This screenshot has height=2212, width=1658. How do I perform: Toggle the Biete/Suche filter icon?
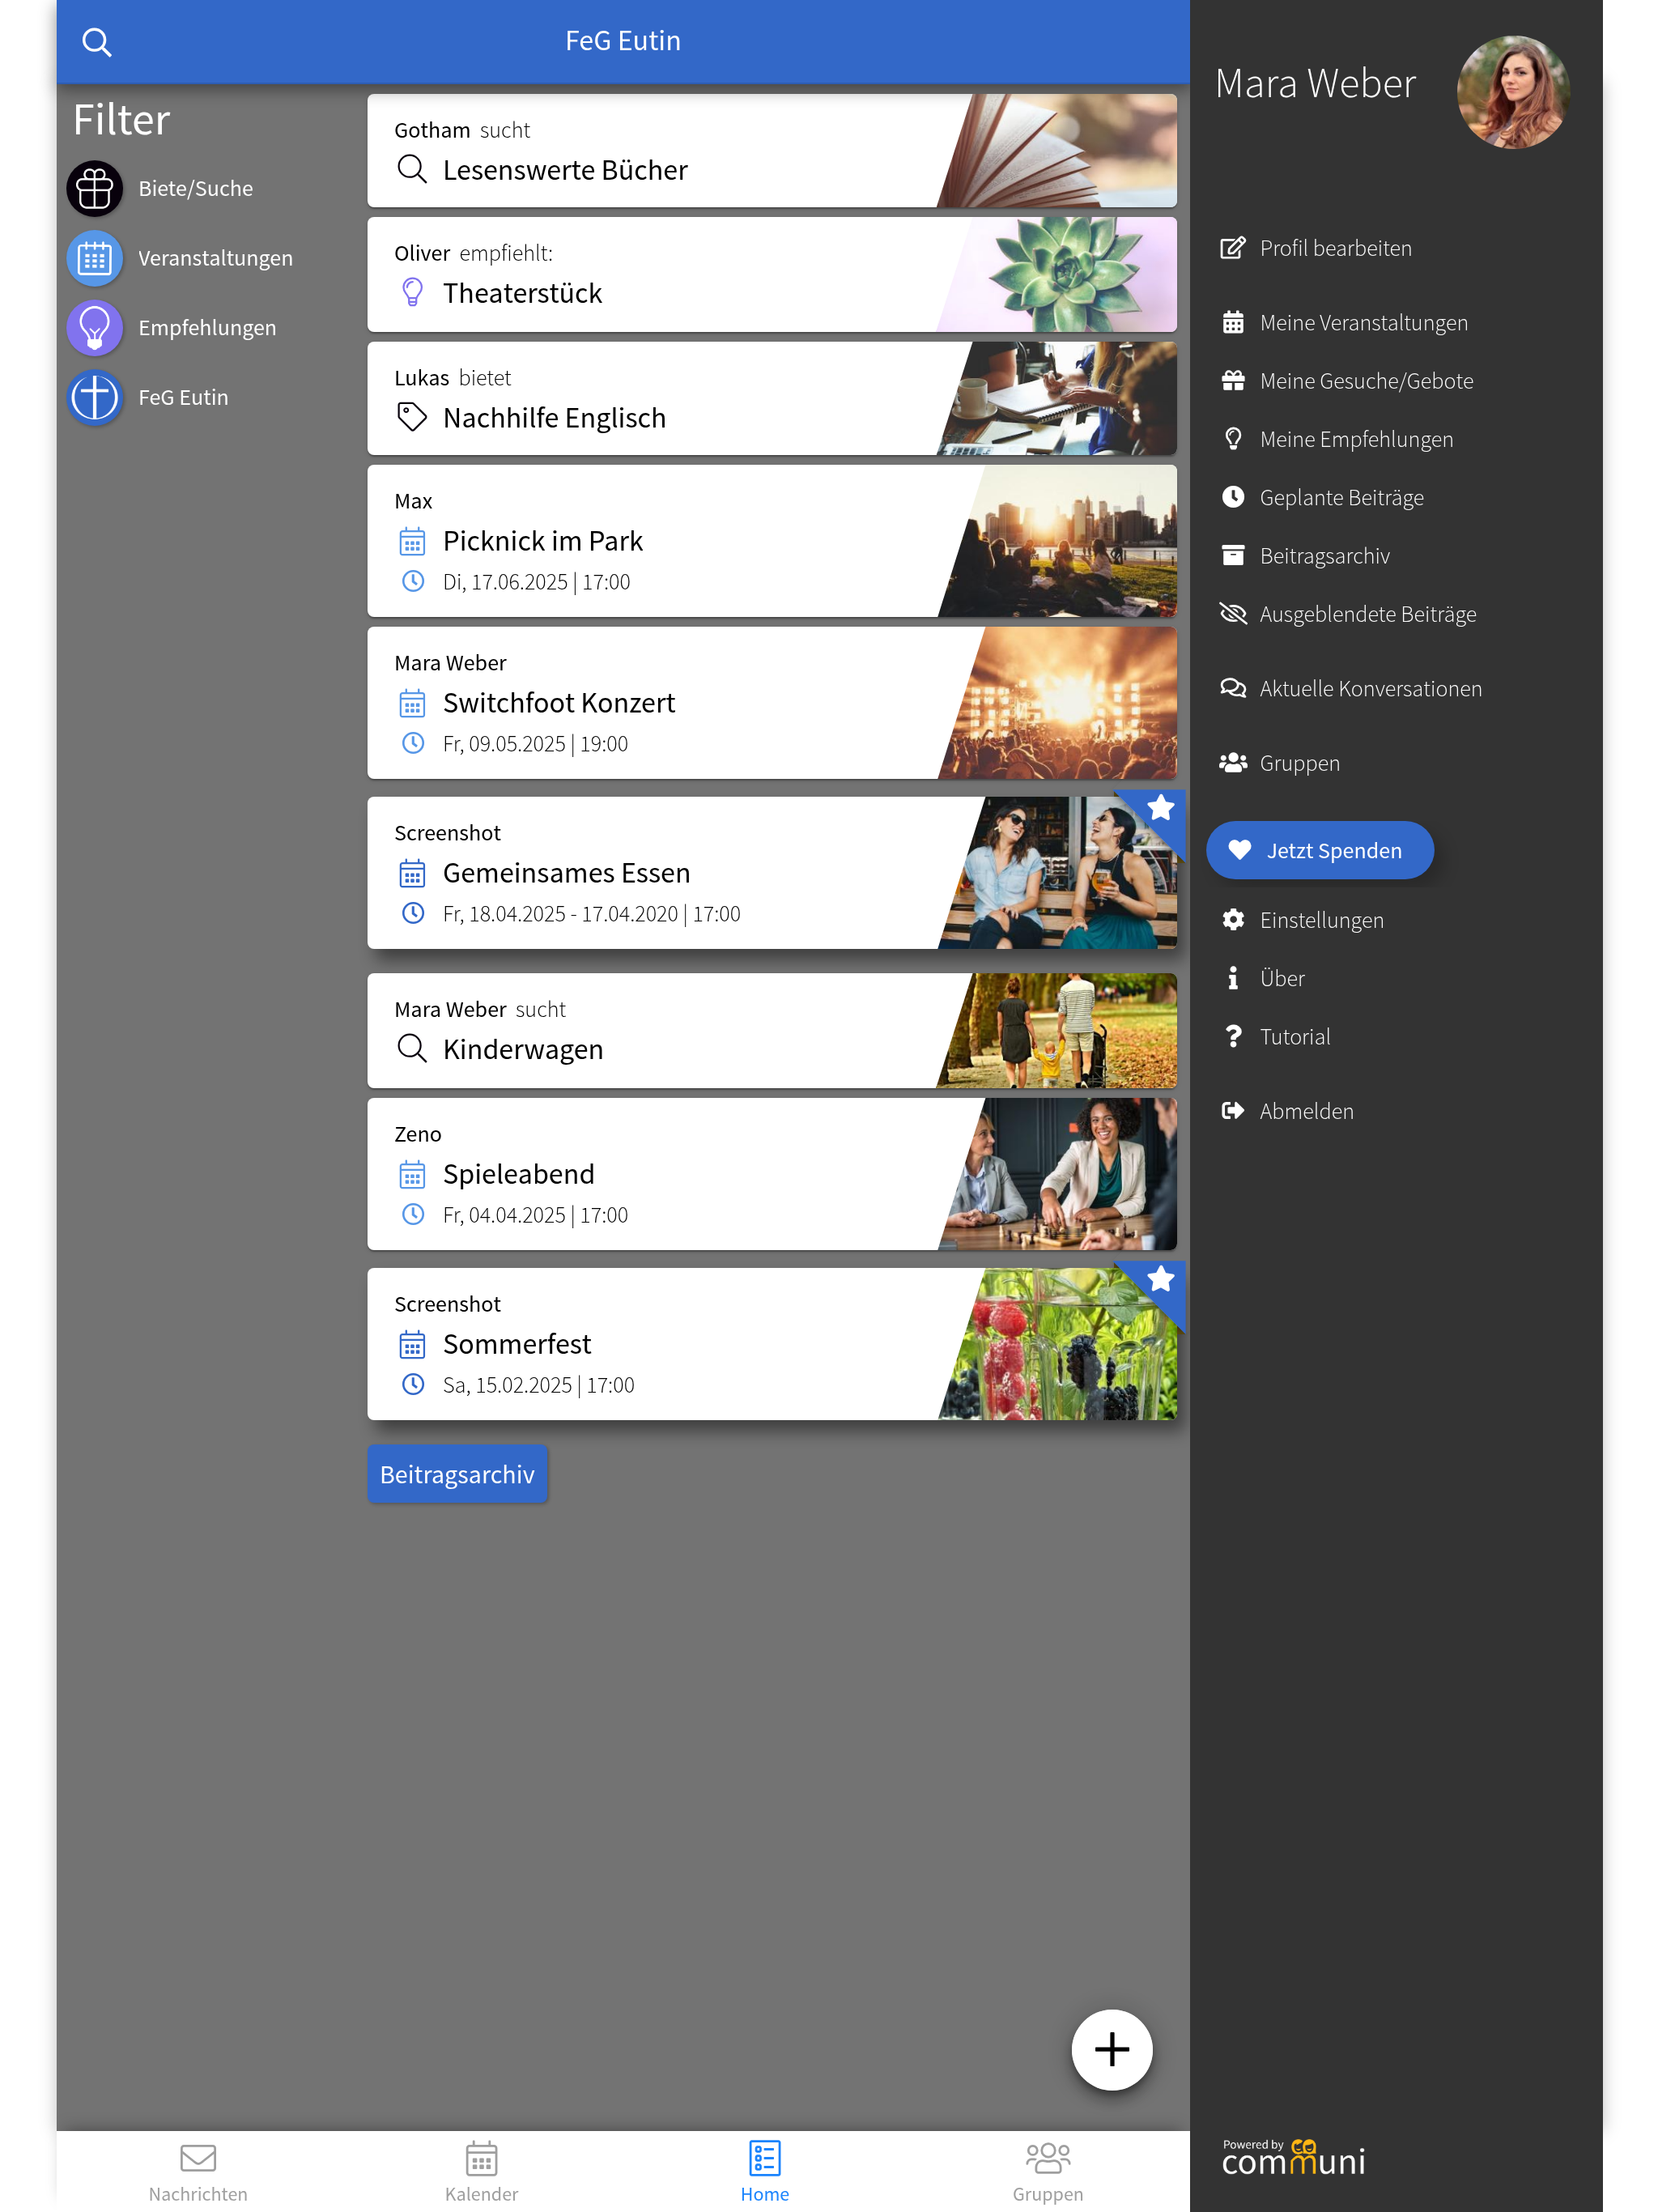[x=95, y=188]
